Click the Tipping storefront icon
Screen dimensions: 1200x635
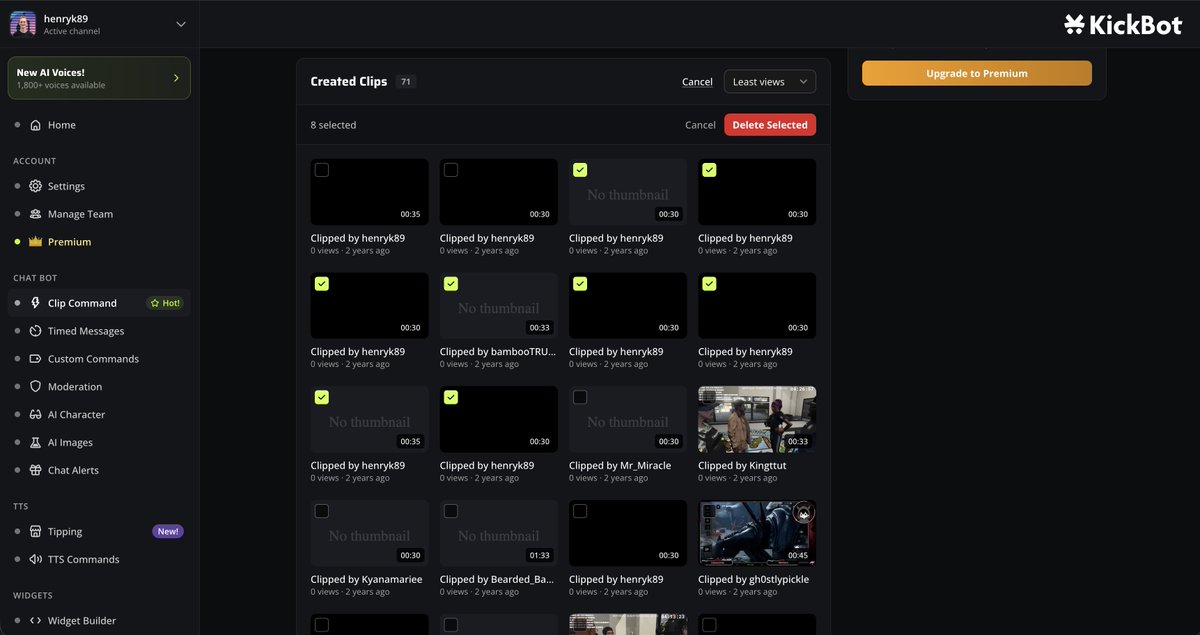click(x=36, y=532)
